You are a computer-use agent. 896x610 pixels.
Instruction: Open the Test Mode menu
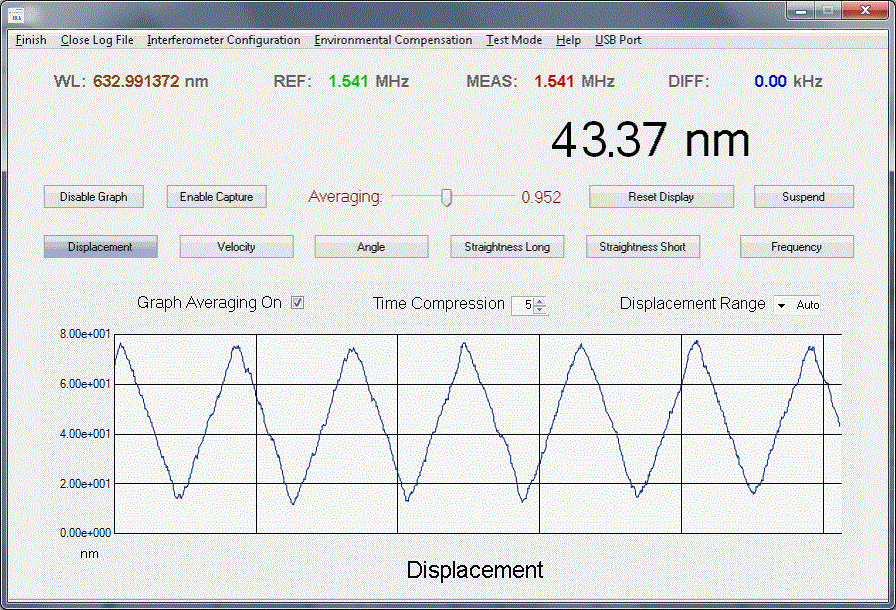[x=514, y=40]
